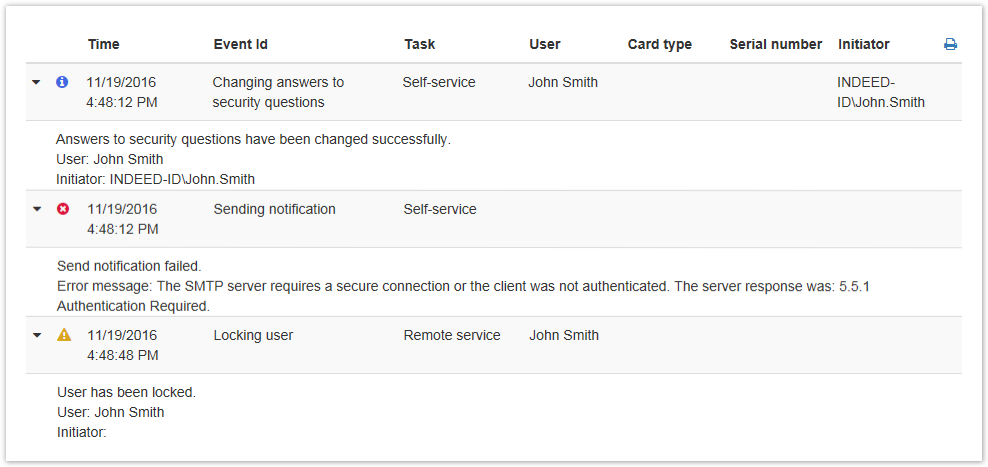Screen dimensions: 988x467
Task: Click the print icon in table header
Action: click(x=950, y=44)
